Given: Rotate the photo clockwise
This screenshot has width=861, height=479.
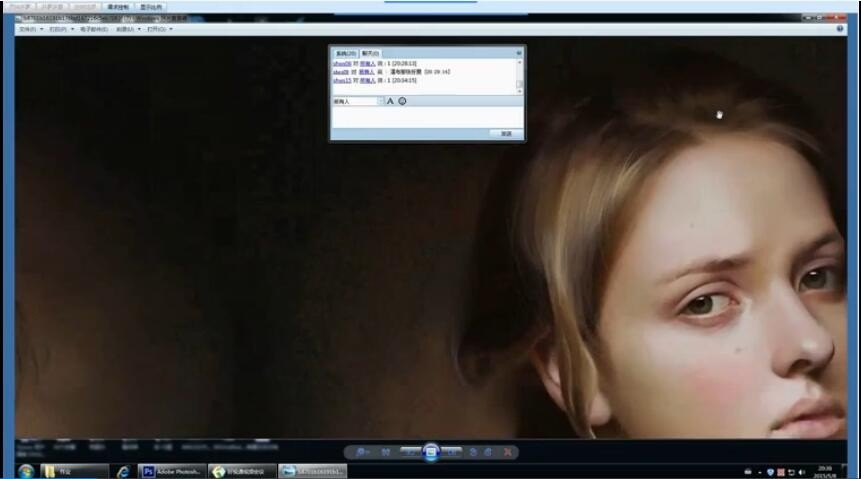Looking at the screenshot, I should point(488,452).
